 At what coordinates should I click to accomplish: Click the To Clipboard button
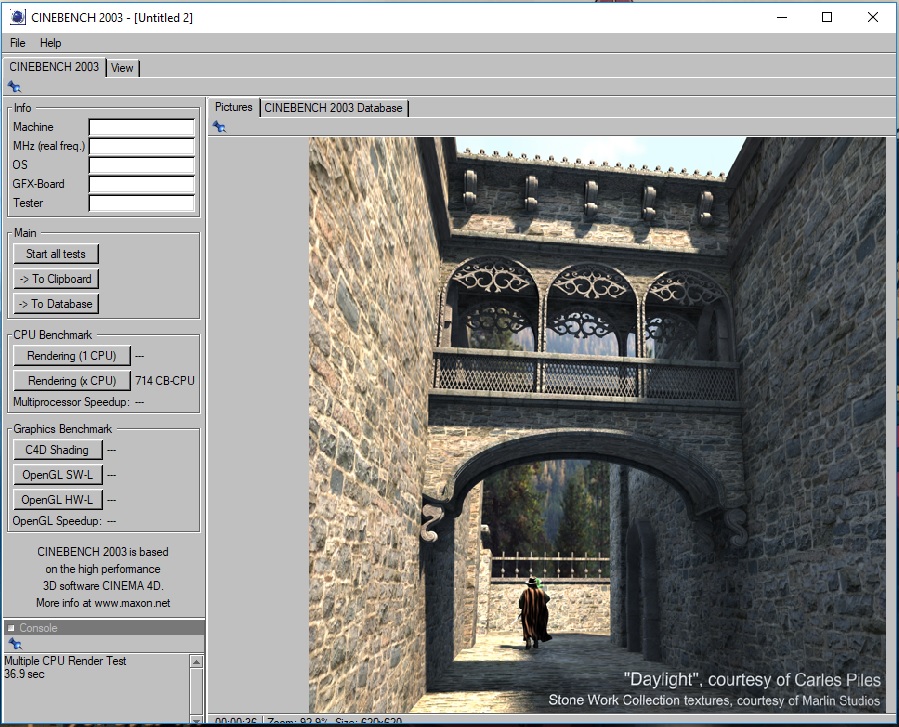click(x=56, y=279)
